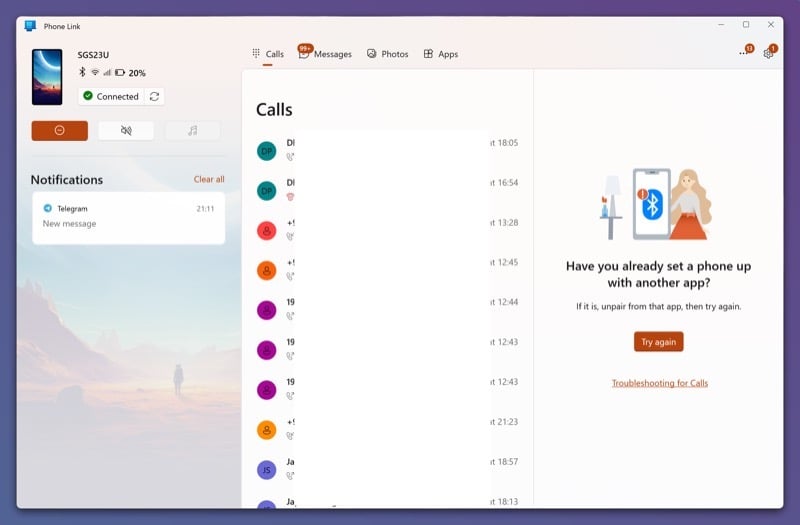Clear all notifications
800x525 pixels.
click(x=209, y=179)
